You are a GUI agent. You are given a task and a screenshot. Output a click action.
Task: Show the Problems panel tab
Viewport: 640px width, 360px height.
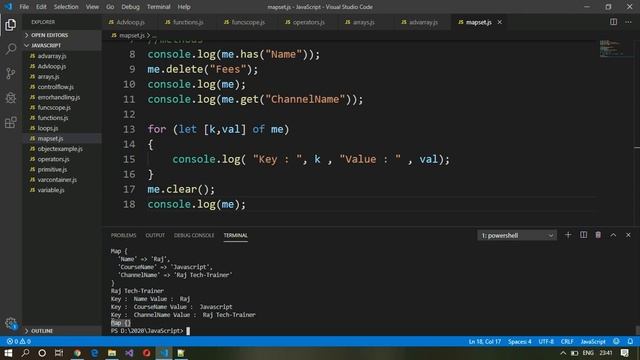click(x=123, y=236)
